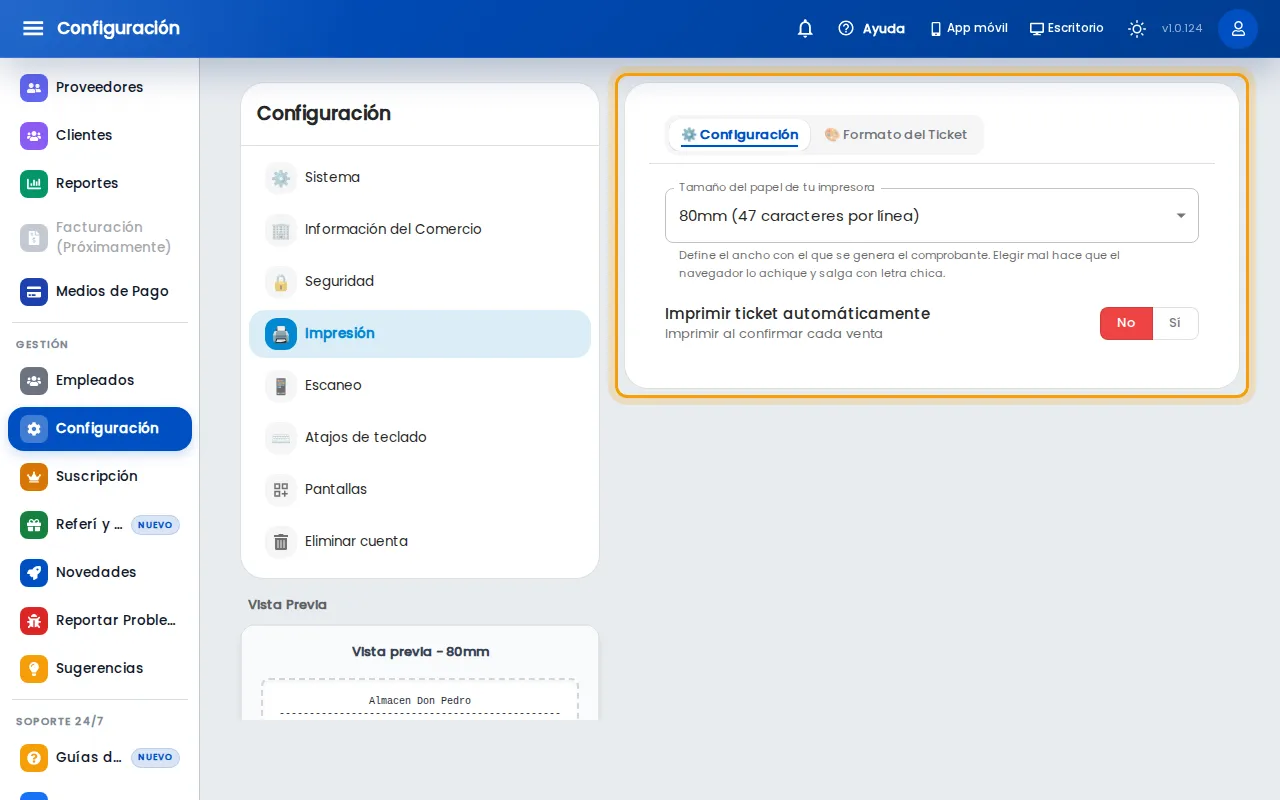Click the Empleados sidebar icon
The height and width of the screenshot is (800, 1280).
(x=34, y=380)
